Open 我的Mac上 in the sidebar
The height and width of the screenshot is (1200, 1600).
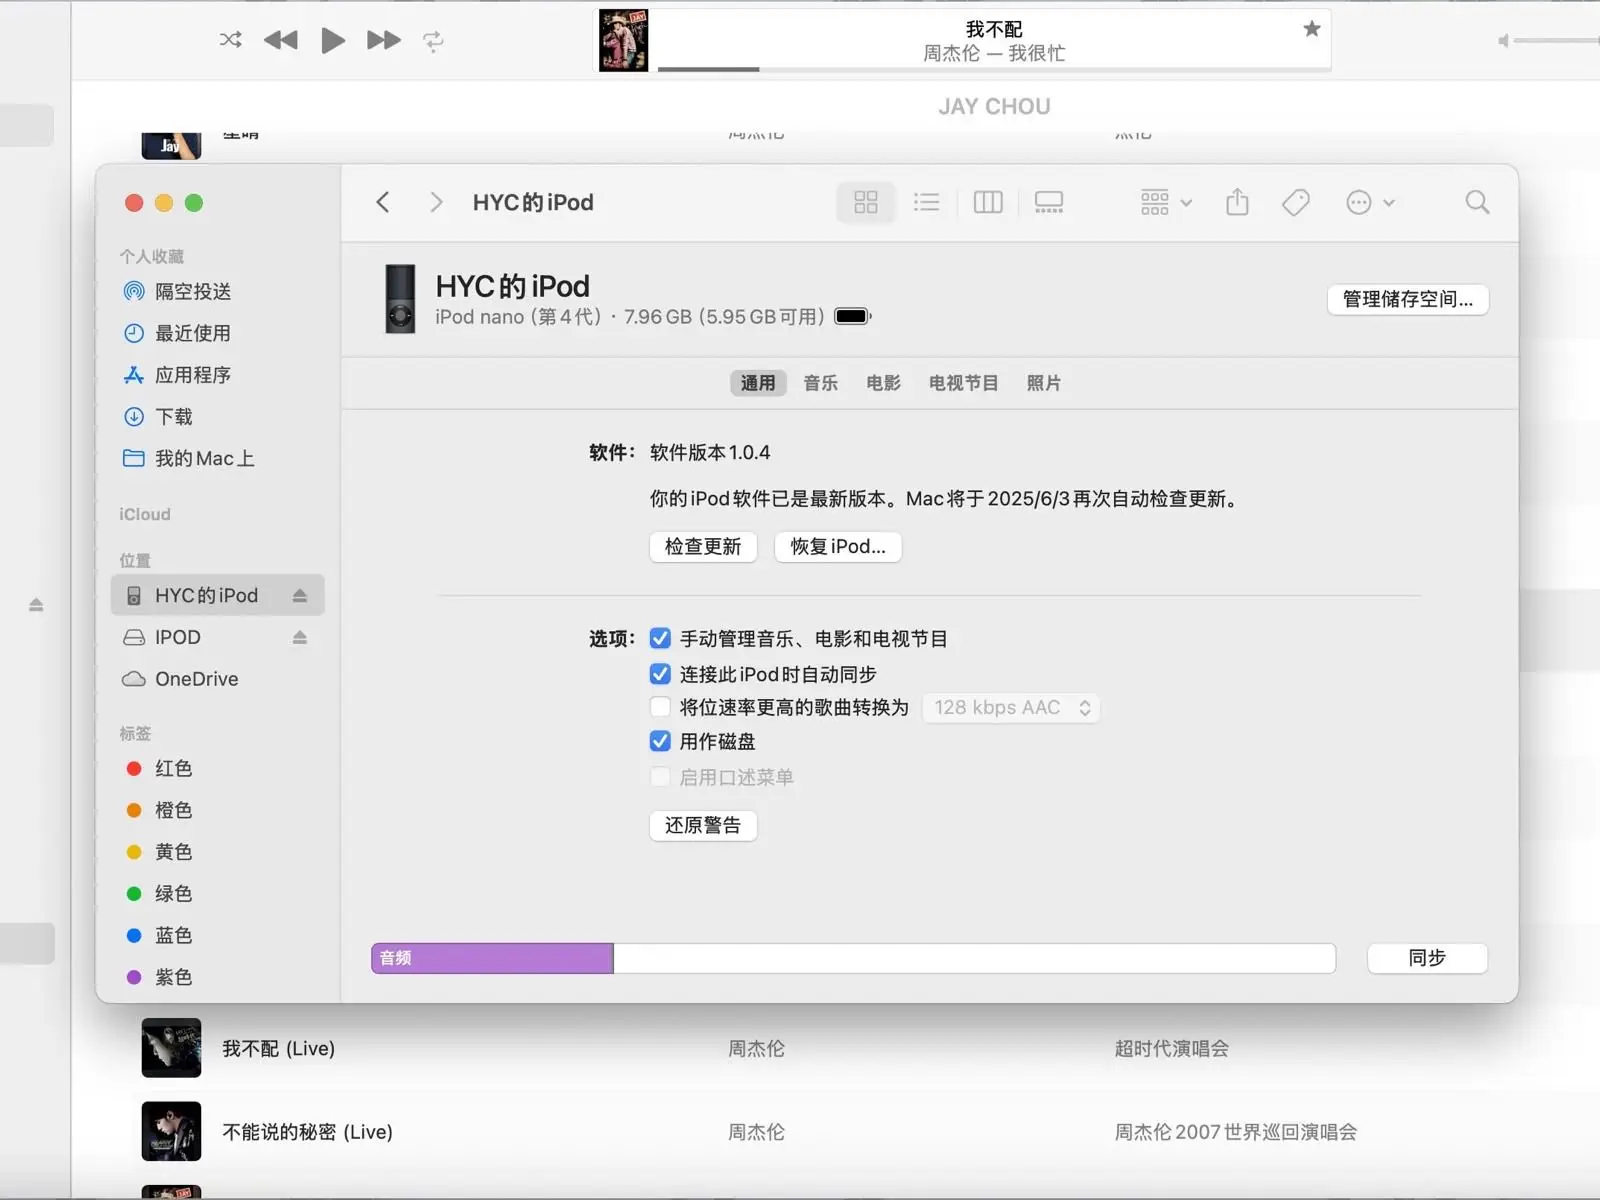pos(217,458)
